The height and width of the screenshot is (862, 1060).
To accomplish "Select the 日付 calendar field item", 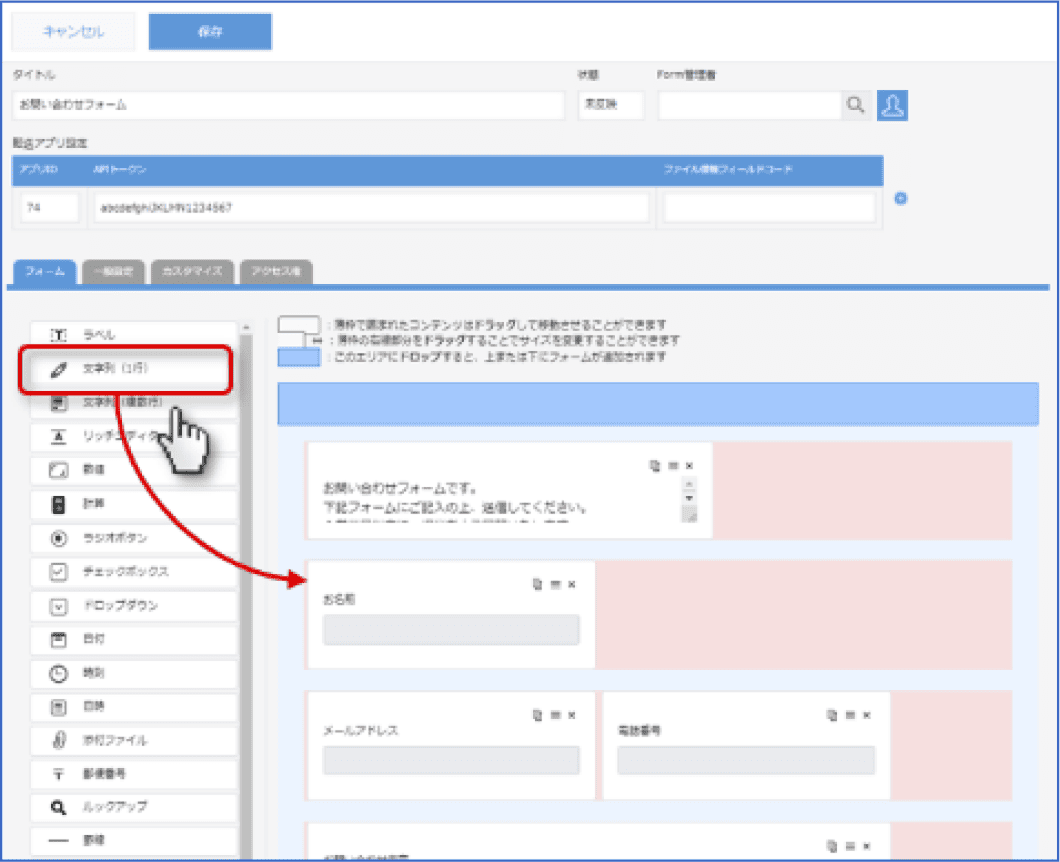I will coord(134,640).
